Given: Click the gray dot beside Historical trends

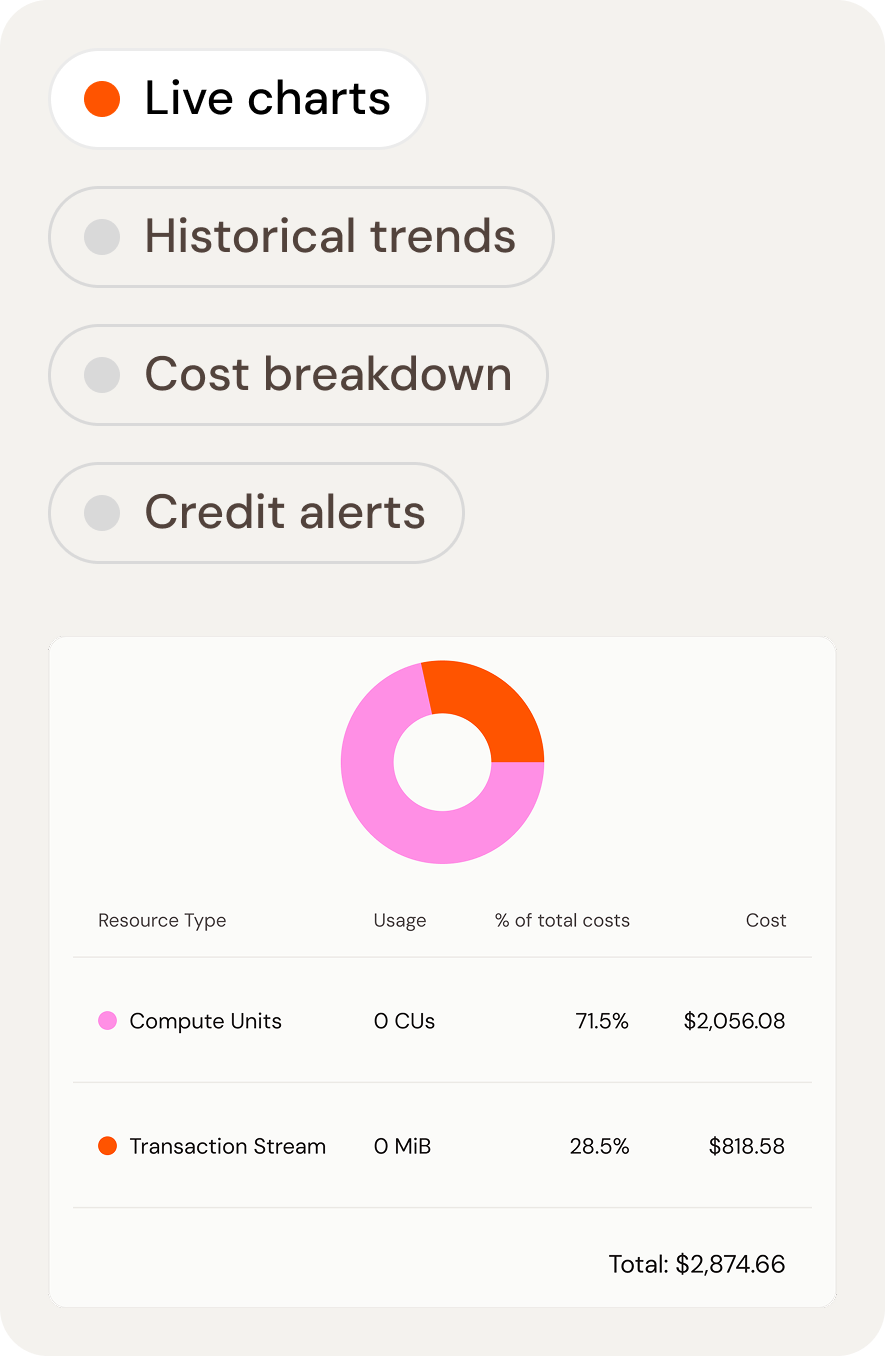Looking at the screenshot, I should click(x=102, y=237).
